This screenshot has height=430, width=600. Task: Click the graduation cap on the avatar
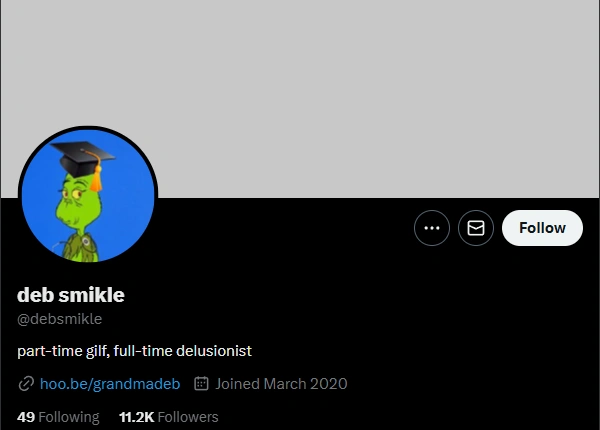82,158
